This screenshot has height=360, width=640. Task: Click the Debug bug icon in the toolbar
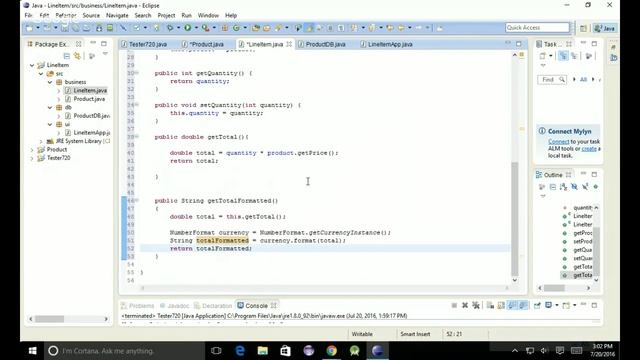pos(170,28)
